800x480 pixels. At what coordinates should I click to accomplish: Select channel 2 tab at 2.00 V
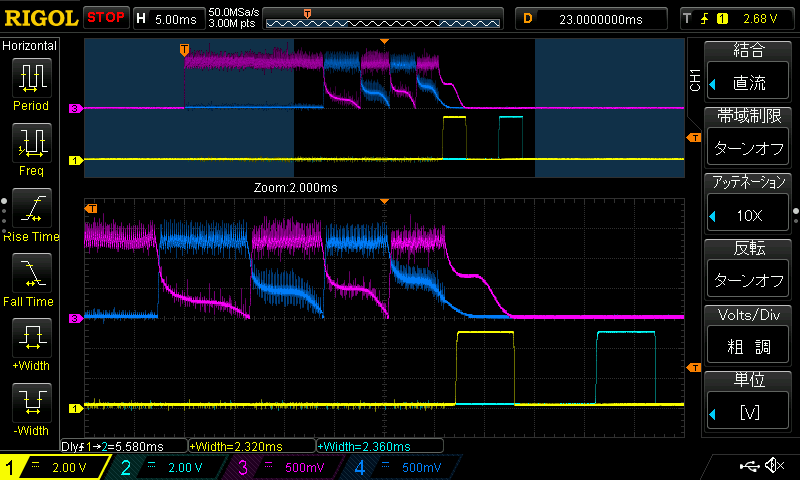[166, 467]
